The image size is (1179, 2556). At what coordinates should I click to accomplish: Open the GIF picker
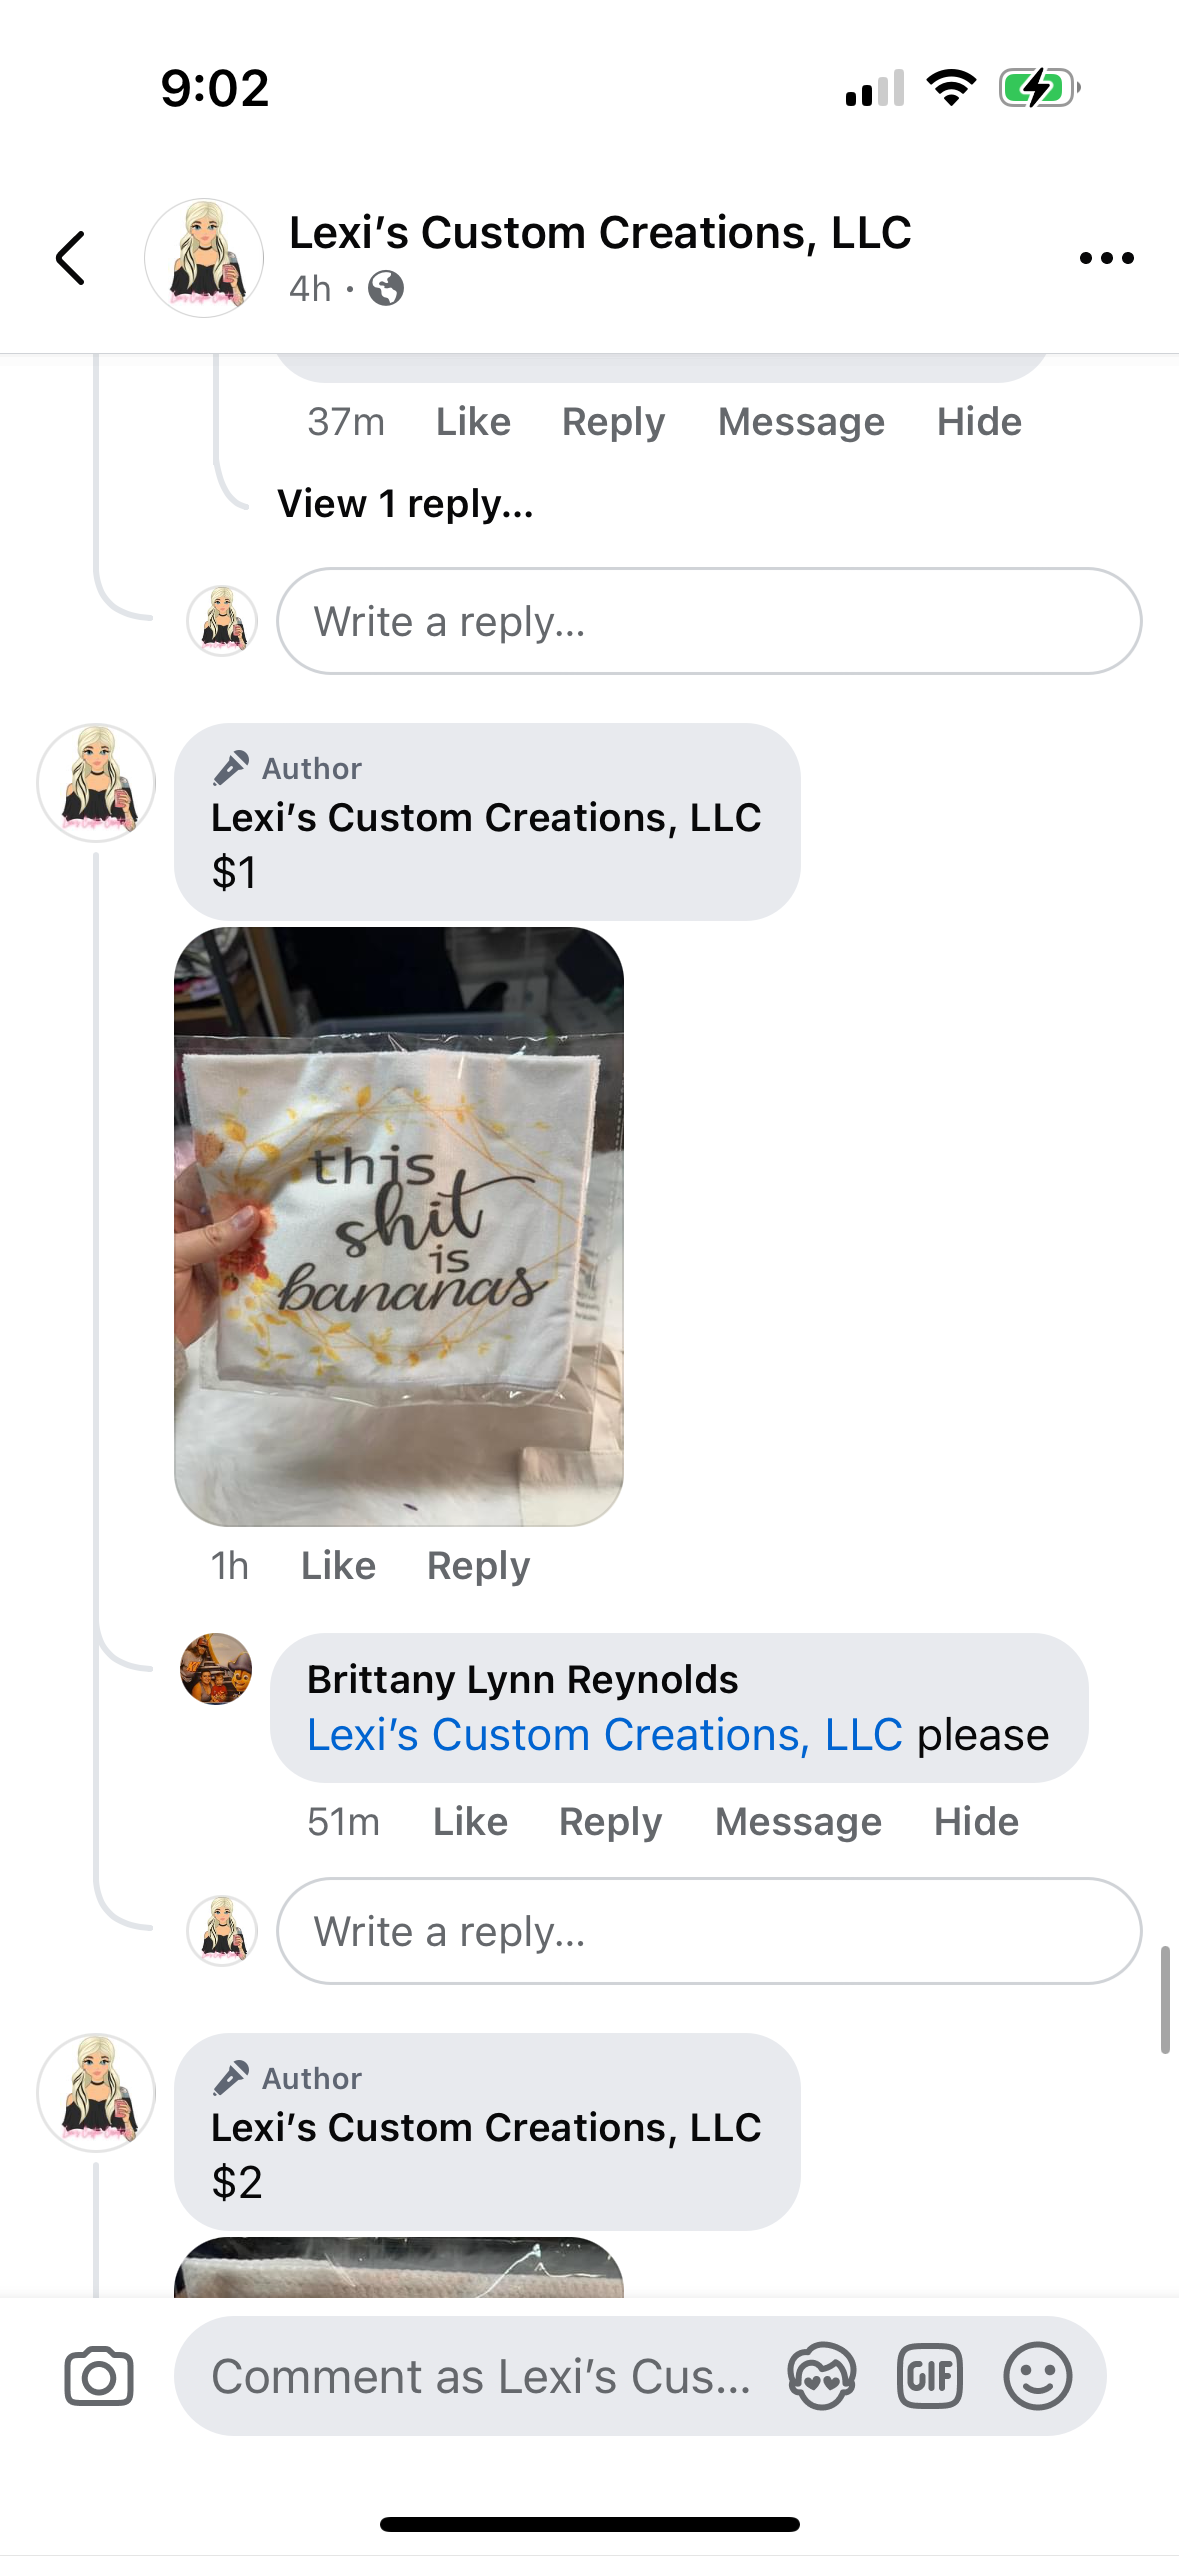point(930,2376)
